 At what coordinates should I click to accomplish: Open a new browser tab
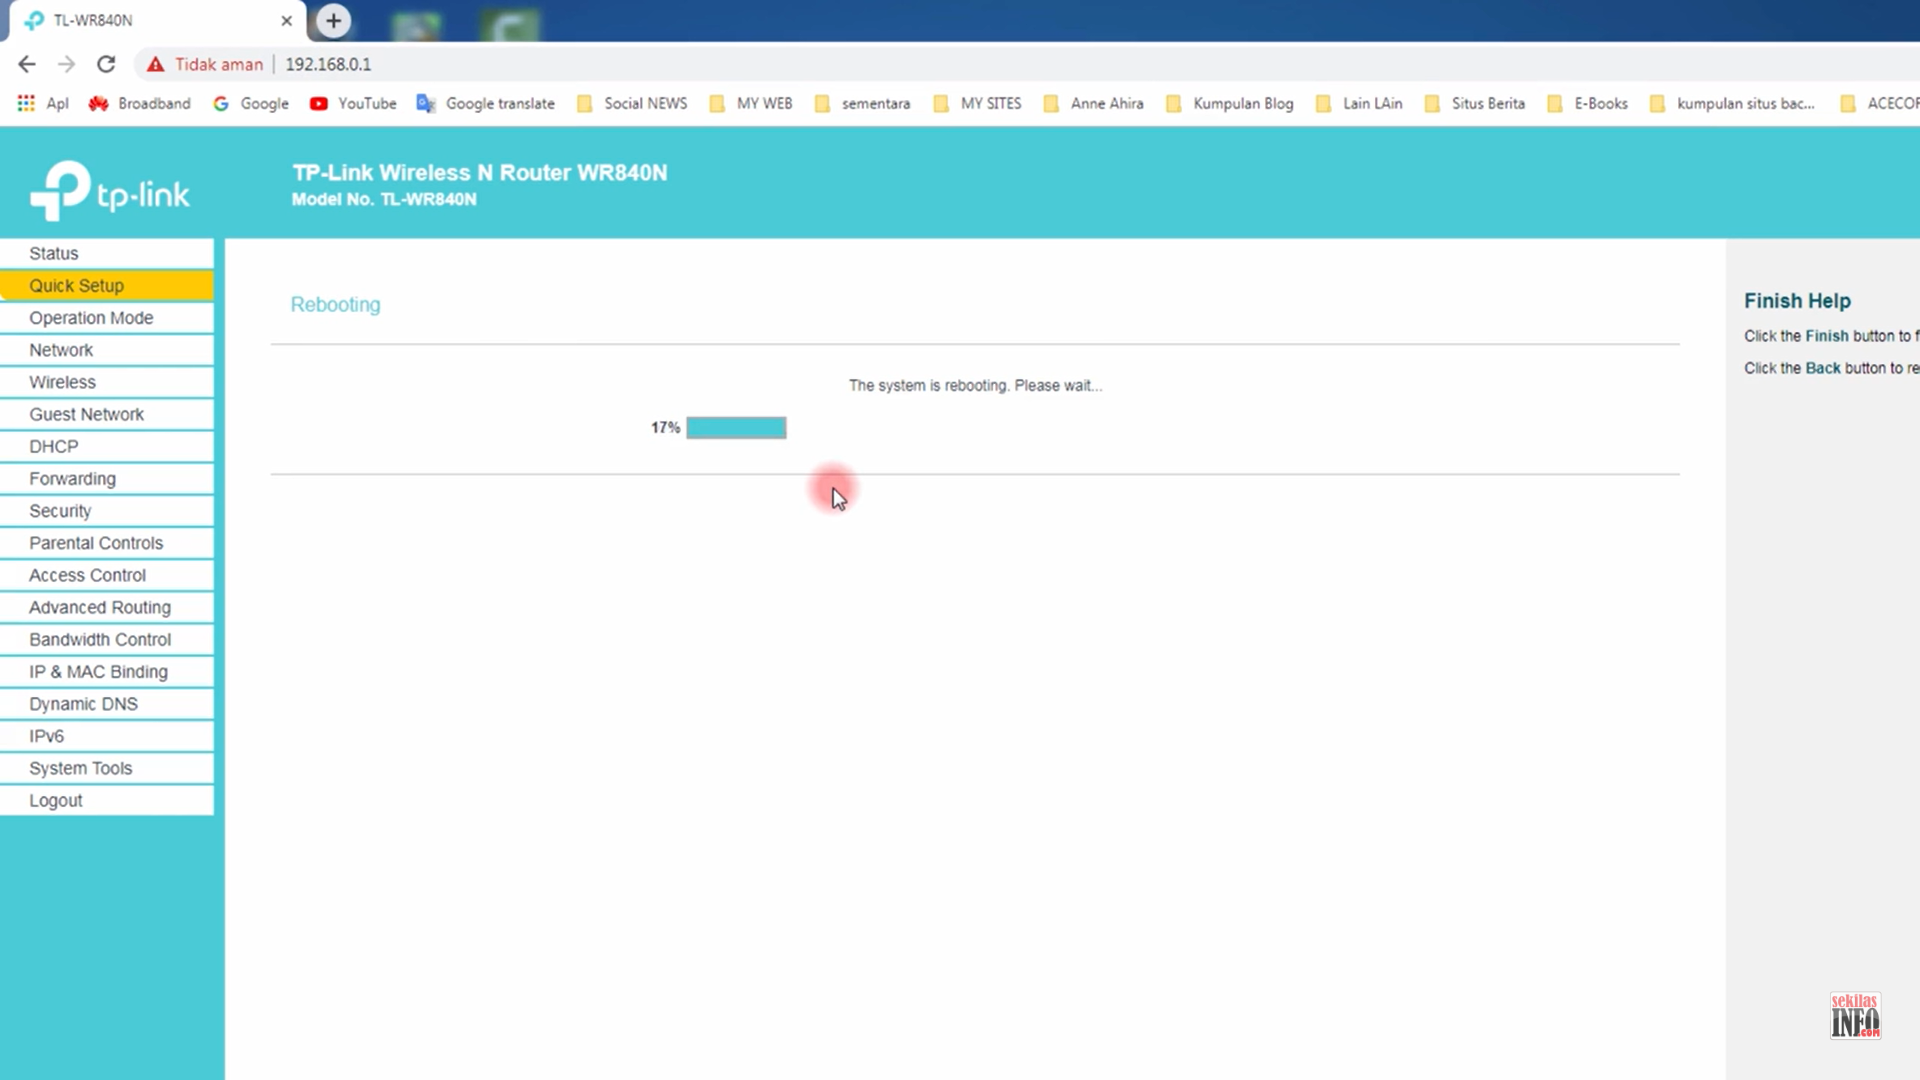[x=333, y=20]
